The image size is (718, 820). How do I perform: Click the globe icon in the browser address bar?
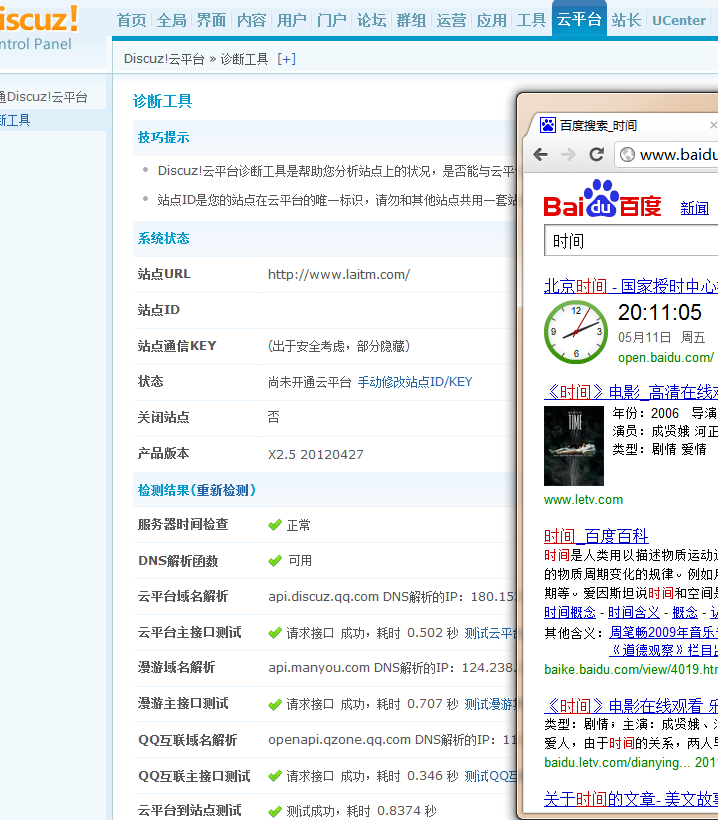pyautogui.click(x=627, y=155)
